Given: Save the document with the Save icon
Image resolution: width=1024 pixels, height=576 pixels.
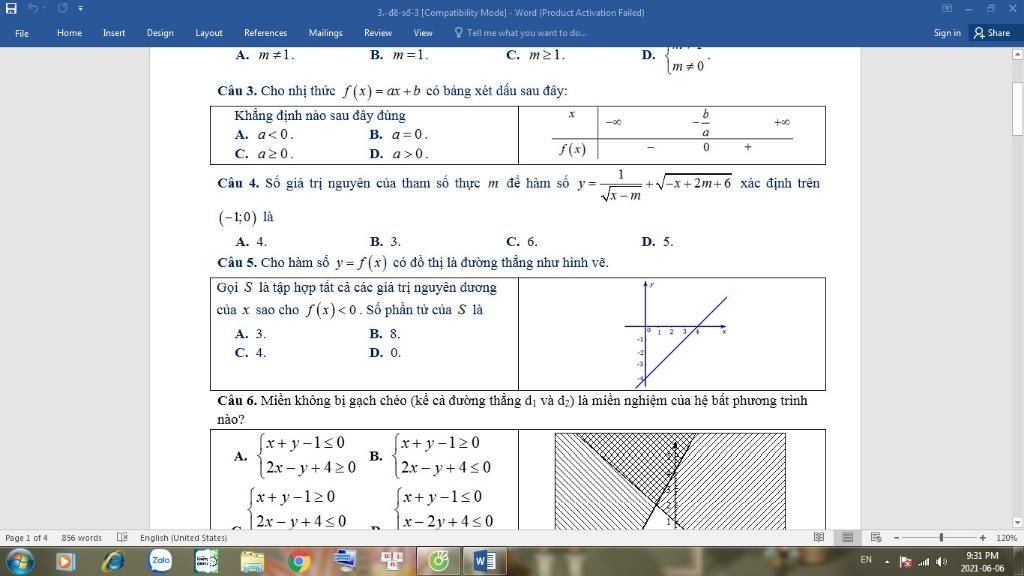Looking at the screenshot, I should [x=11, y=8].
